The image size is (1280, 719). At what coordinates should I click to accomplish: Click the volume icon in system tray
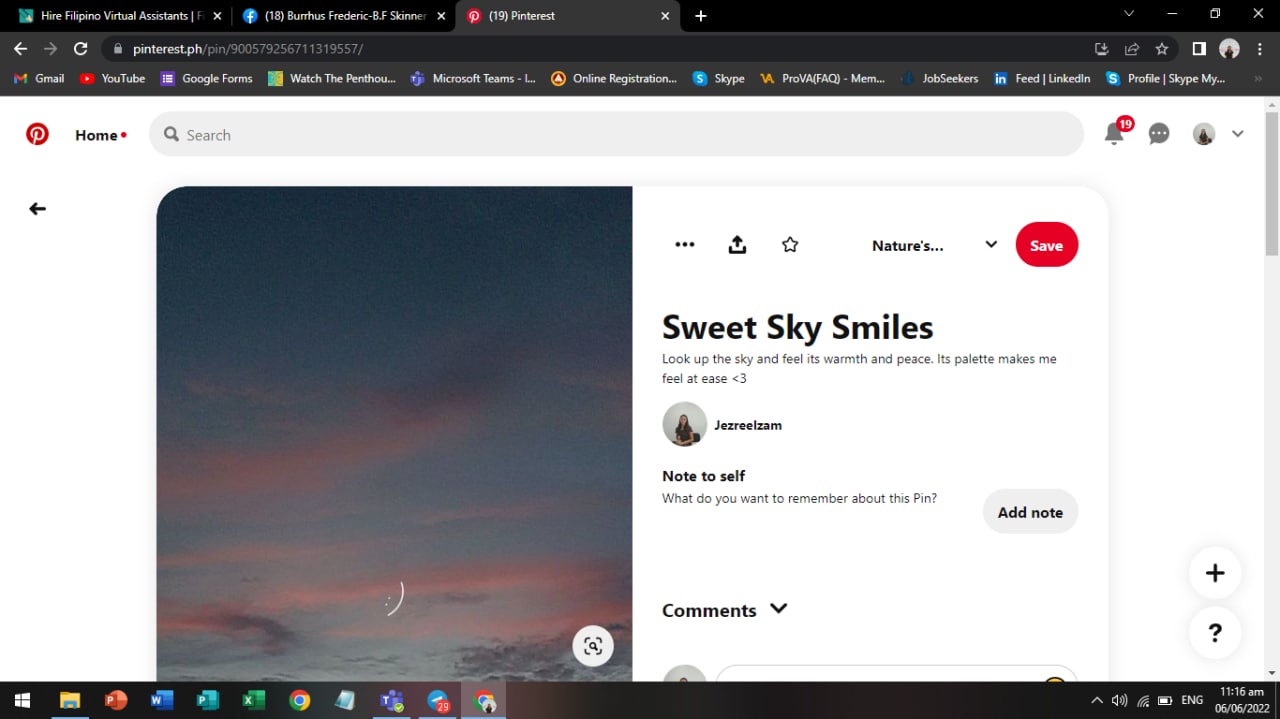tap(1120, 700)
